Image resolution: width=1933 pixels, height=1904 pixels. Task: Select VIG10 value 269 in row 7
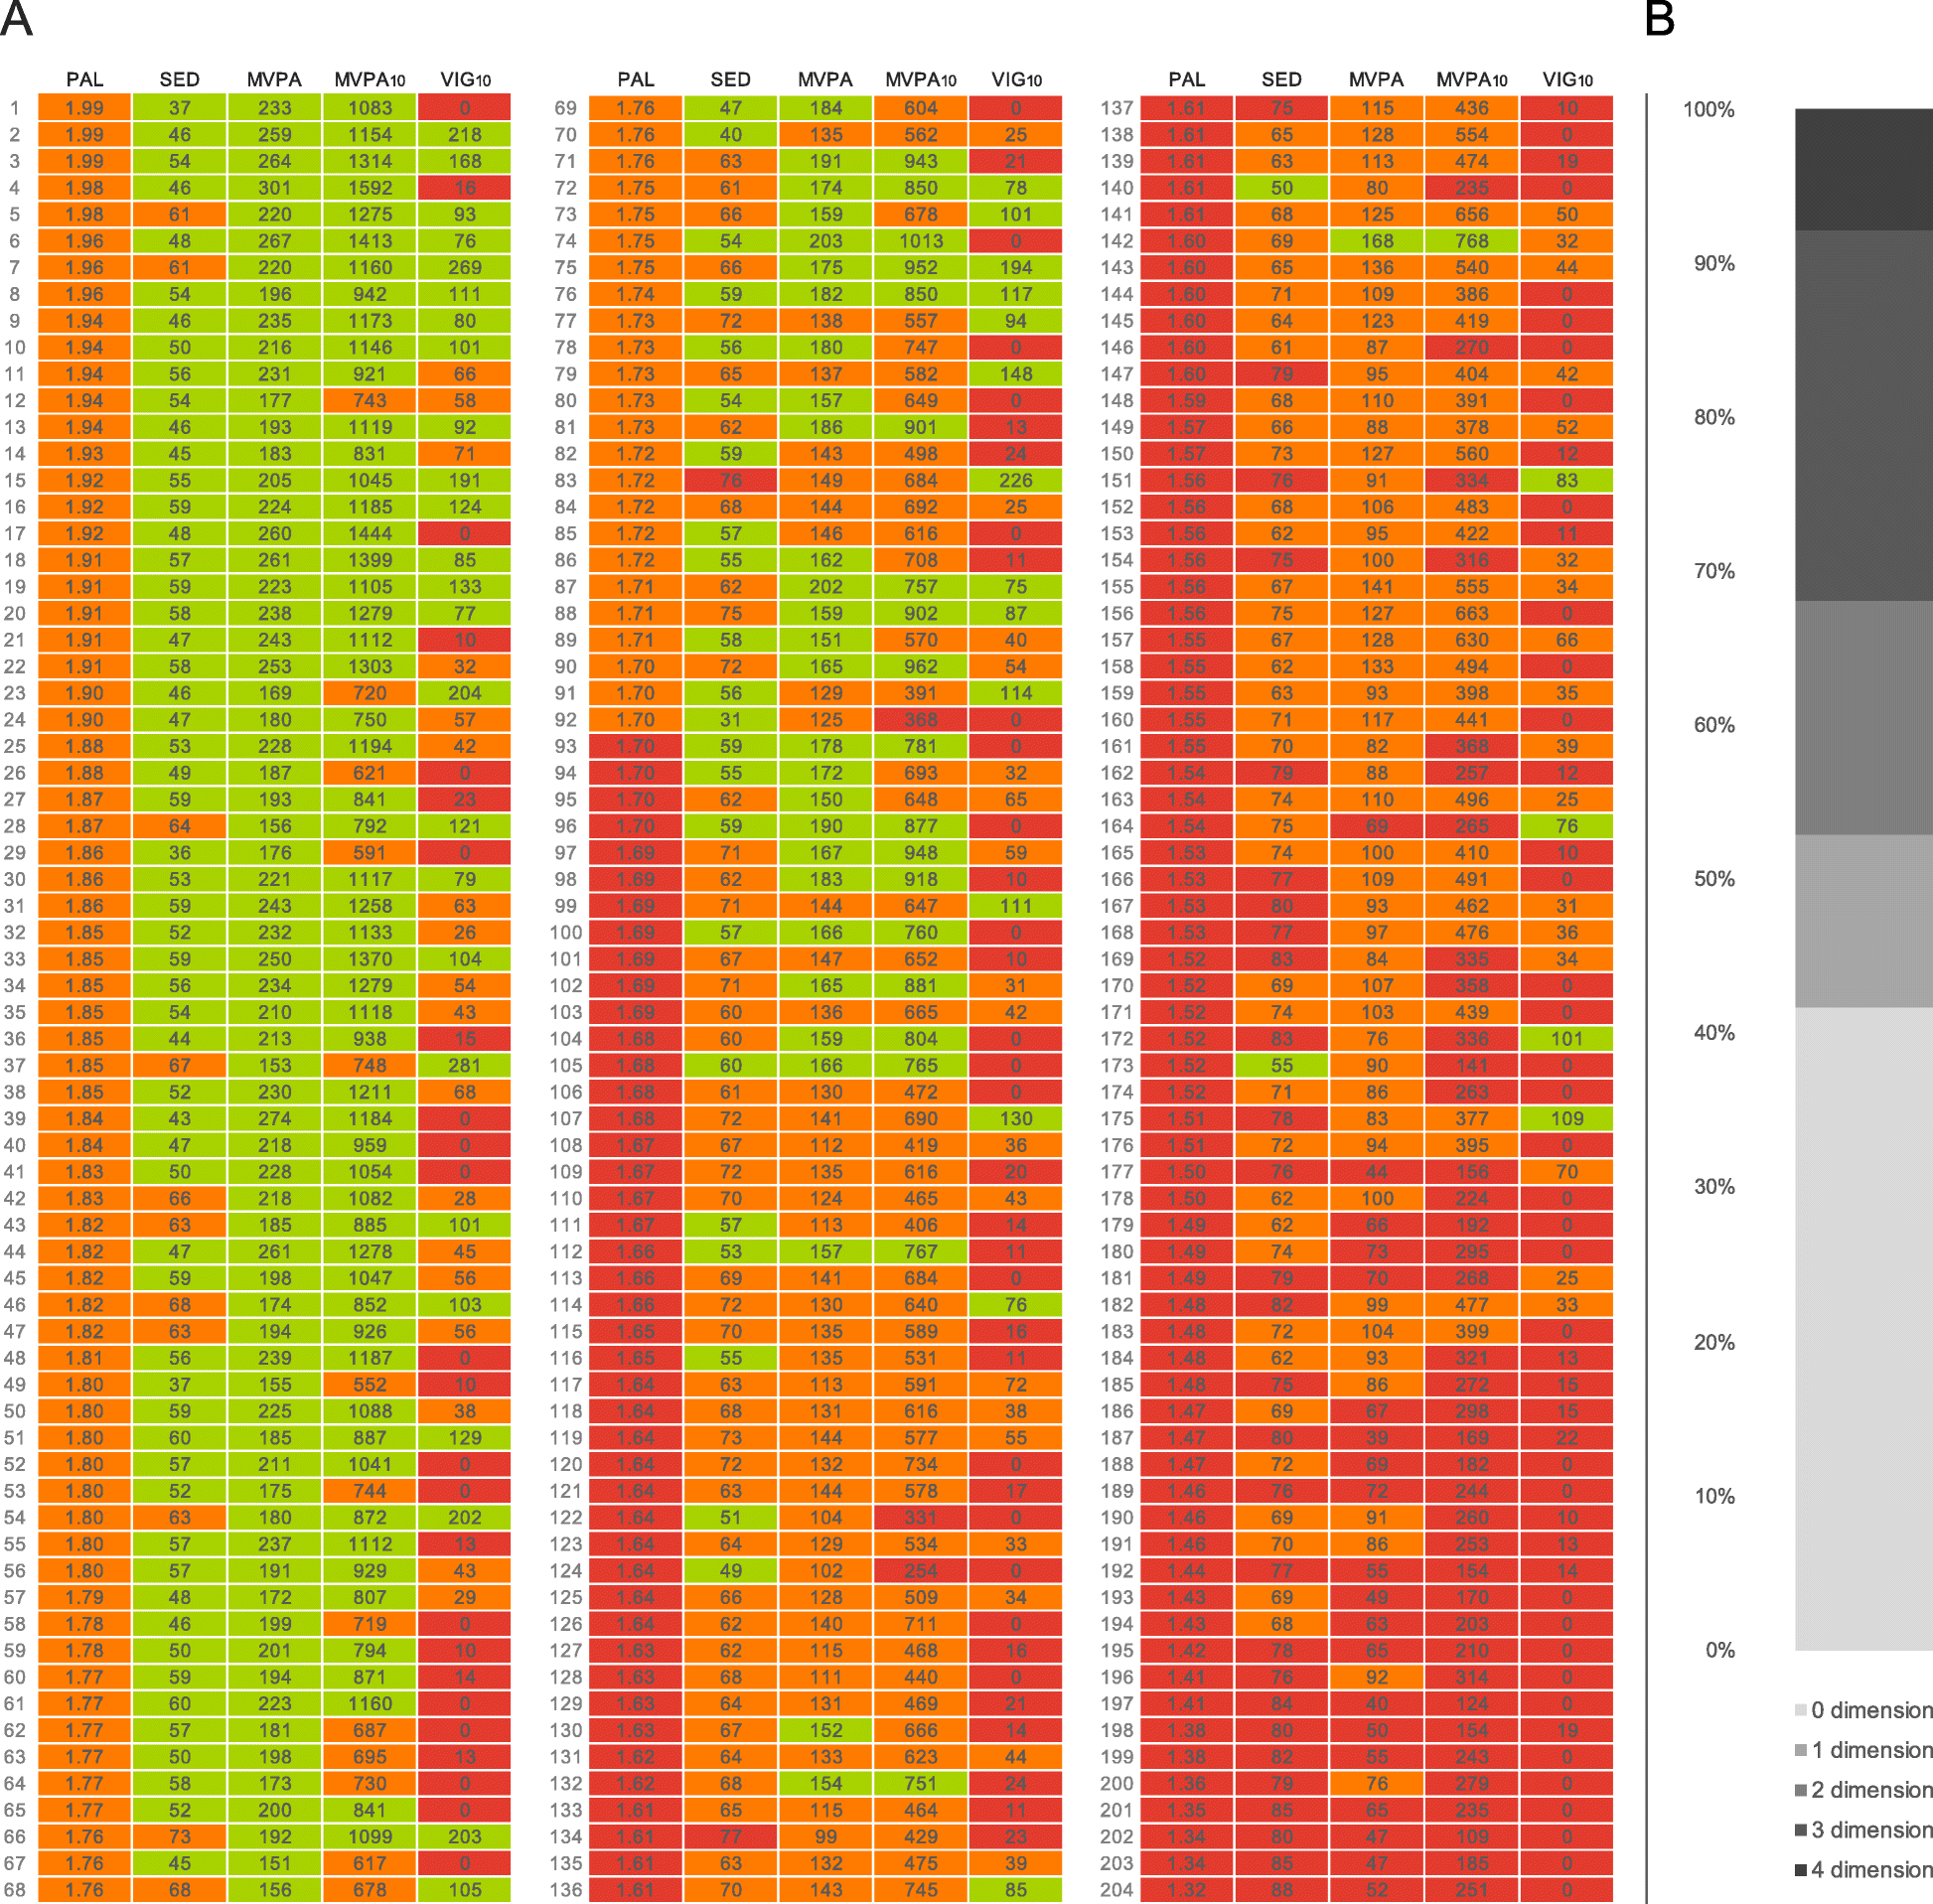coord(465,268)
